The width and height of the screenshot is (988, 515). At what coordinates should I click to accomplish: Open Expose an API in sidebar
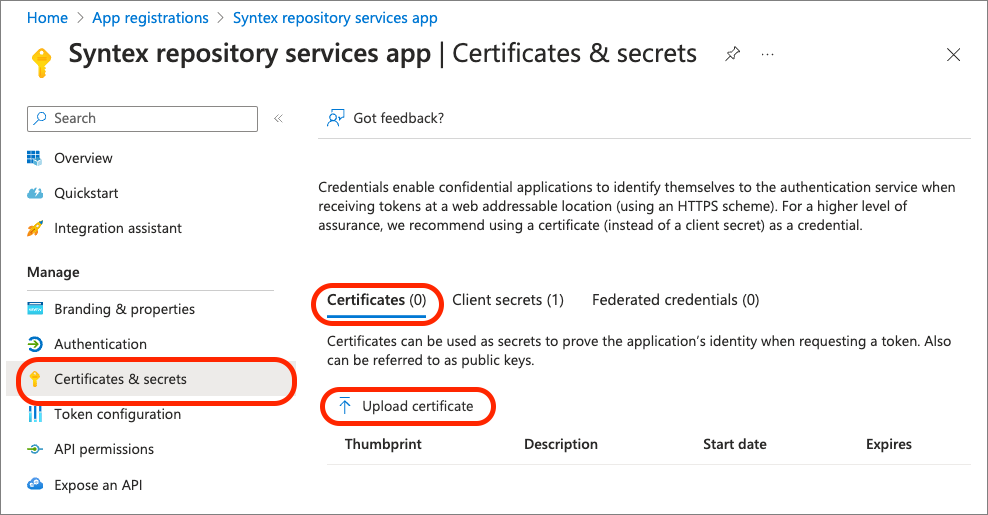(98, 485)
